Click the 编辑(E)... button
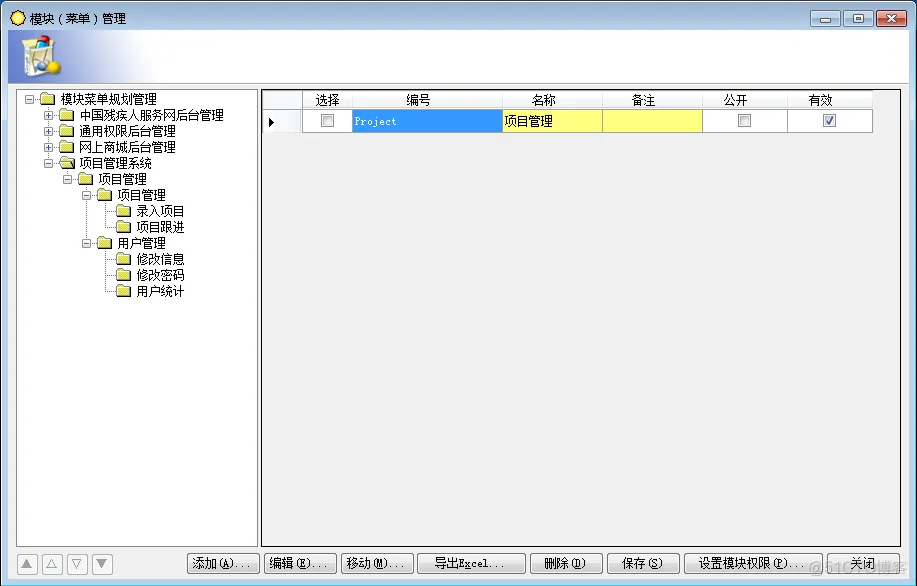Viewport: 917px width, 586px height. pos(300,564)
